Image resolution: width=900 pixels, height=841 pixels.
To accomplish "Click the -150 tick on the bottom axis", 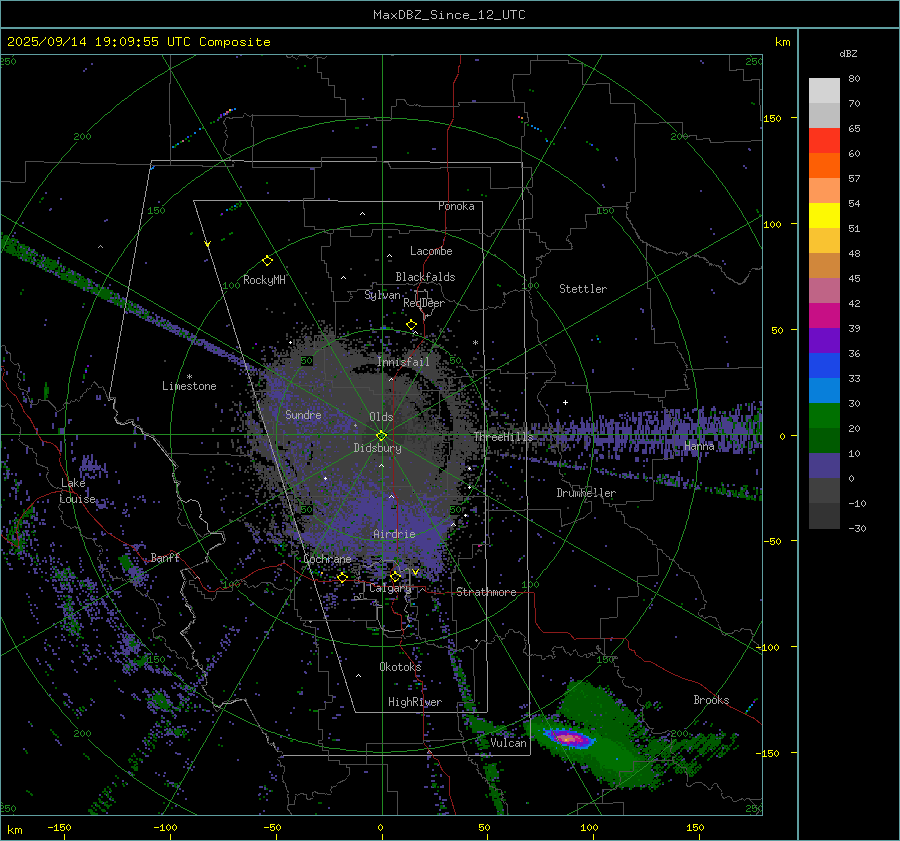I will click(59, 827).
